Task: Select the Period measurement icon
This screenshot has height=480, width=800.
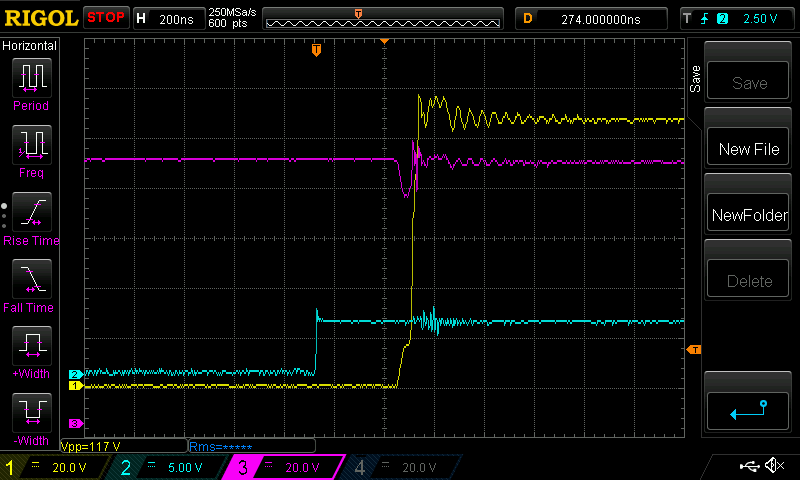Action: pyautogui.click(x=30, y=78)
